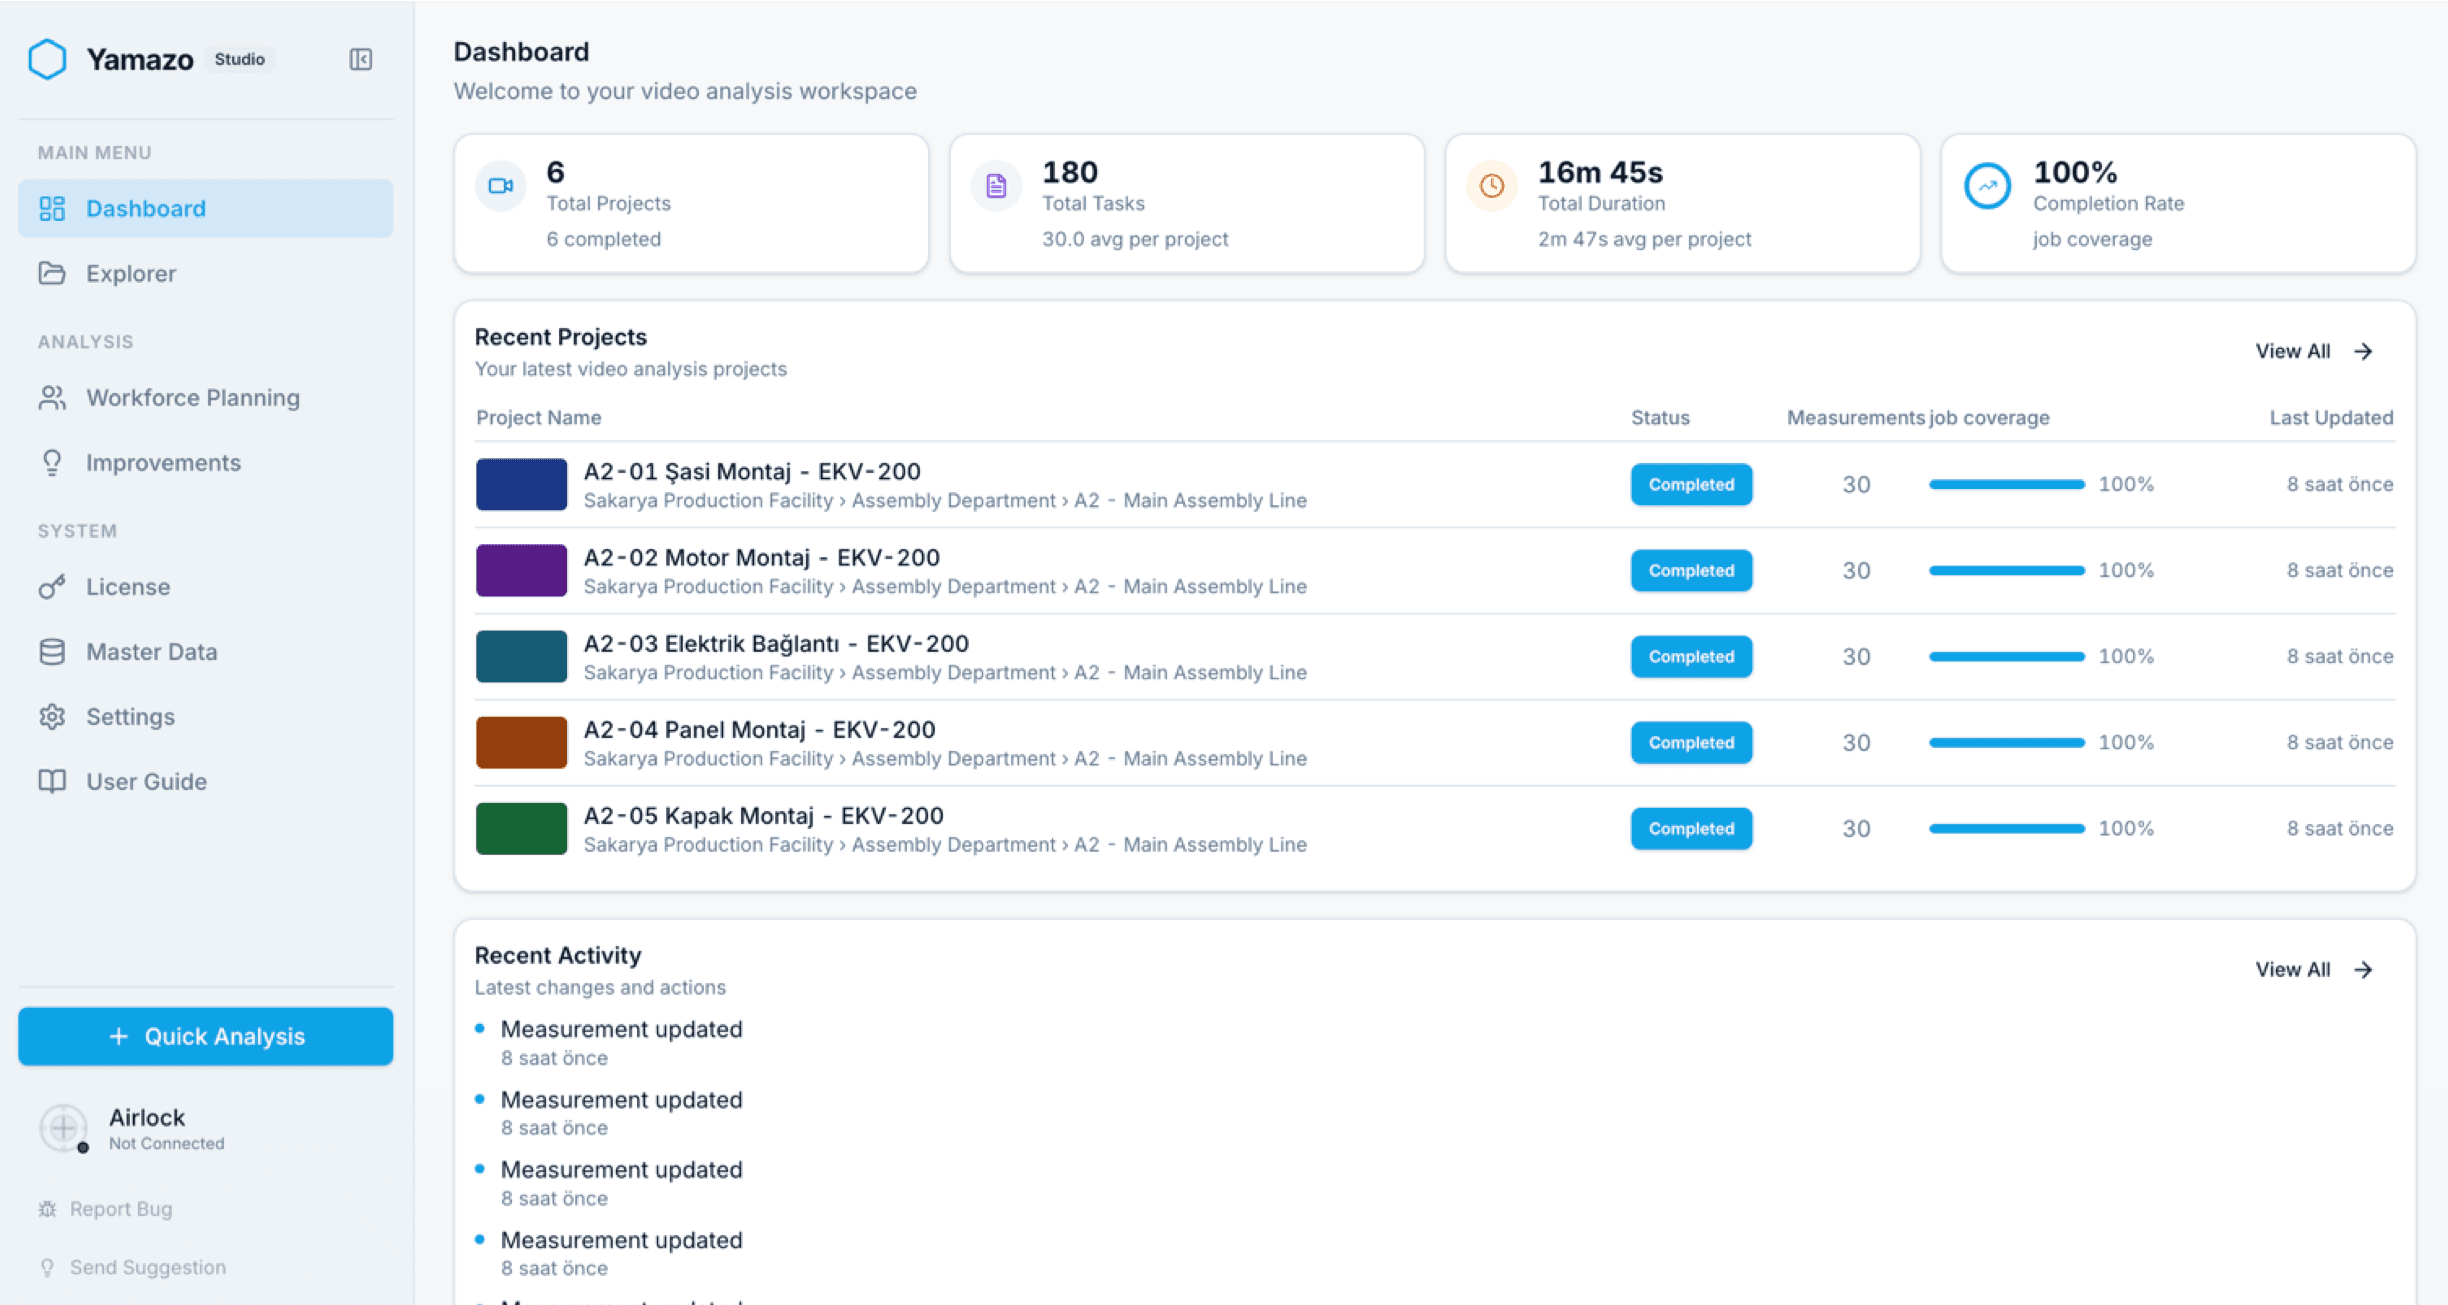
Task: Open project A2-04 Panel Montaj - EKV-200
Action: (759, 729)
